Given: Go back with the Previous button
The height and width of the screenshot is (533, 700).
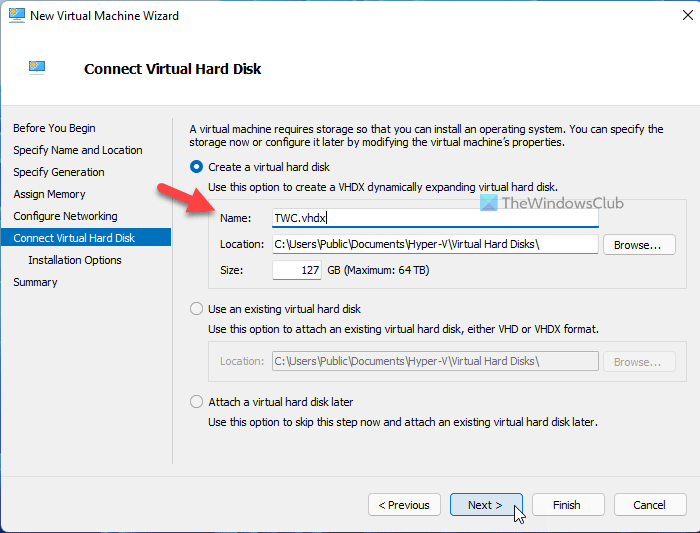Looking at the screenshot, I should pyautogui.click(x=404, y=505).
